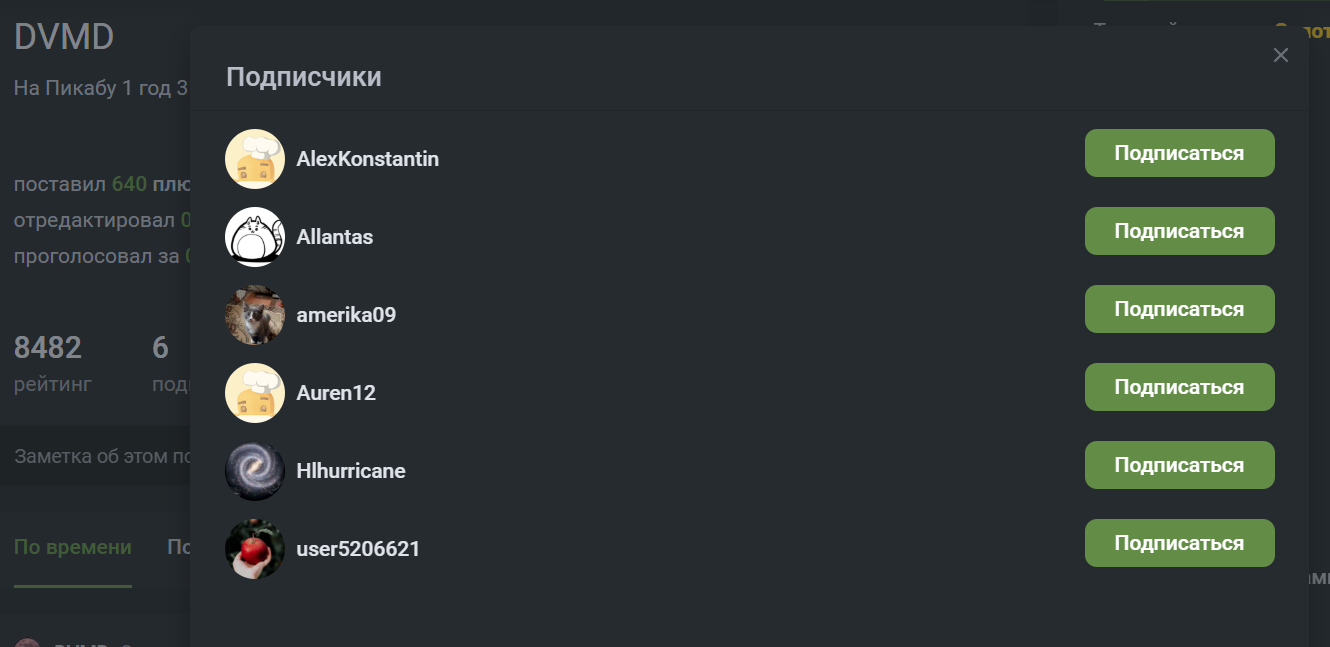This screenshot has height=647, width=1330.
Task: Subscribe to amerika09
Action: point(1179,309)
